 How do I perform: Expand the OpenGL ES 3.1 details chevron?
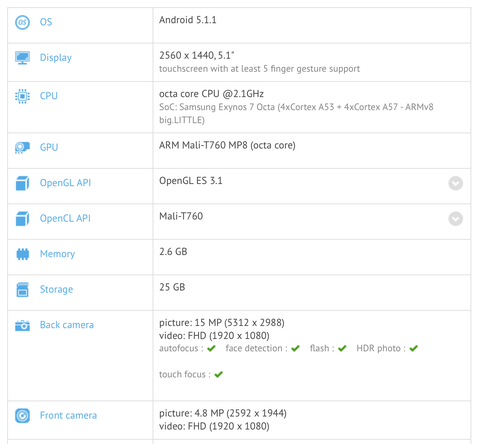[x=455, y=183]
